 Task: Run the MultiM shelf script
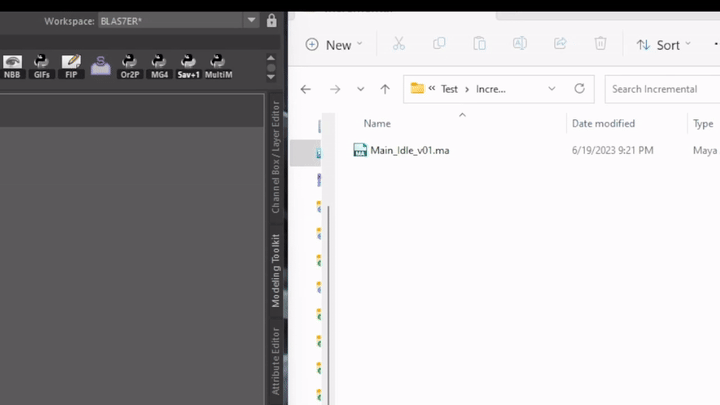pos(218,67)
